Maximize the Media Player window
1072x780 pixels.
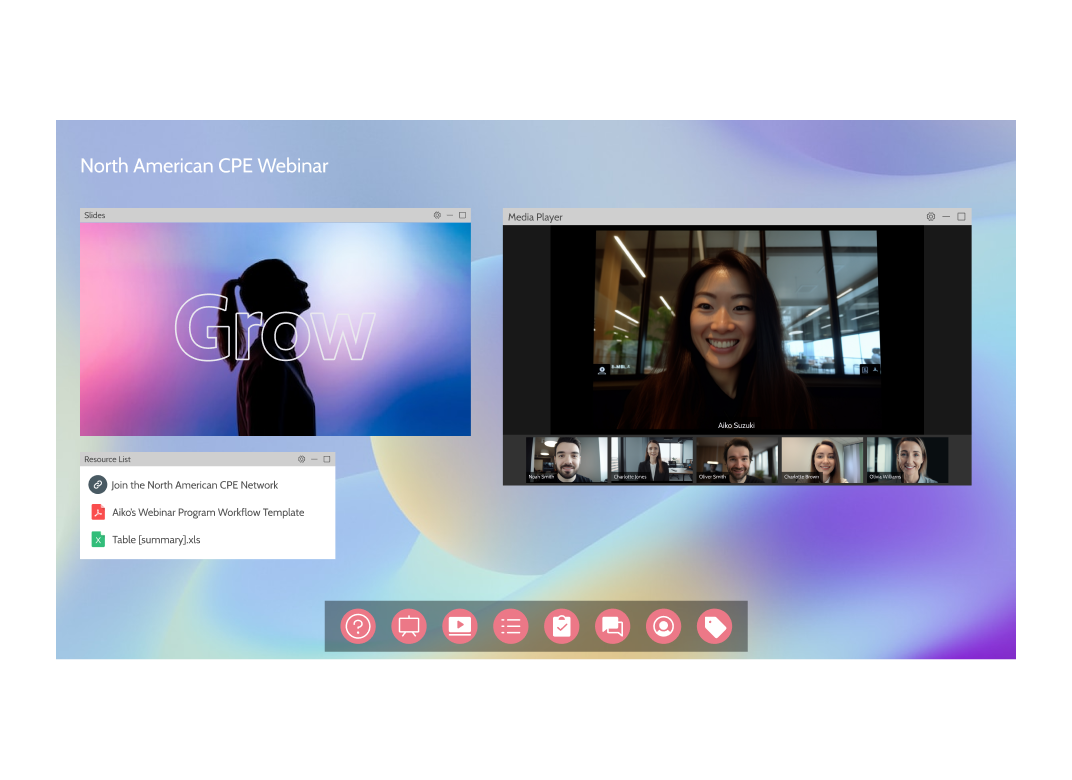coord(961,217)
